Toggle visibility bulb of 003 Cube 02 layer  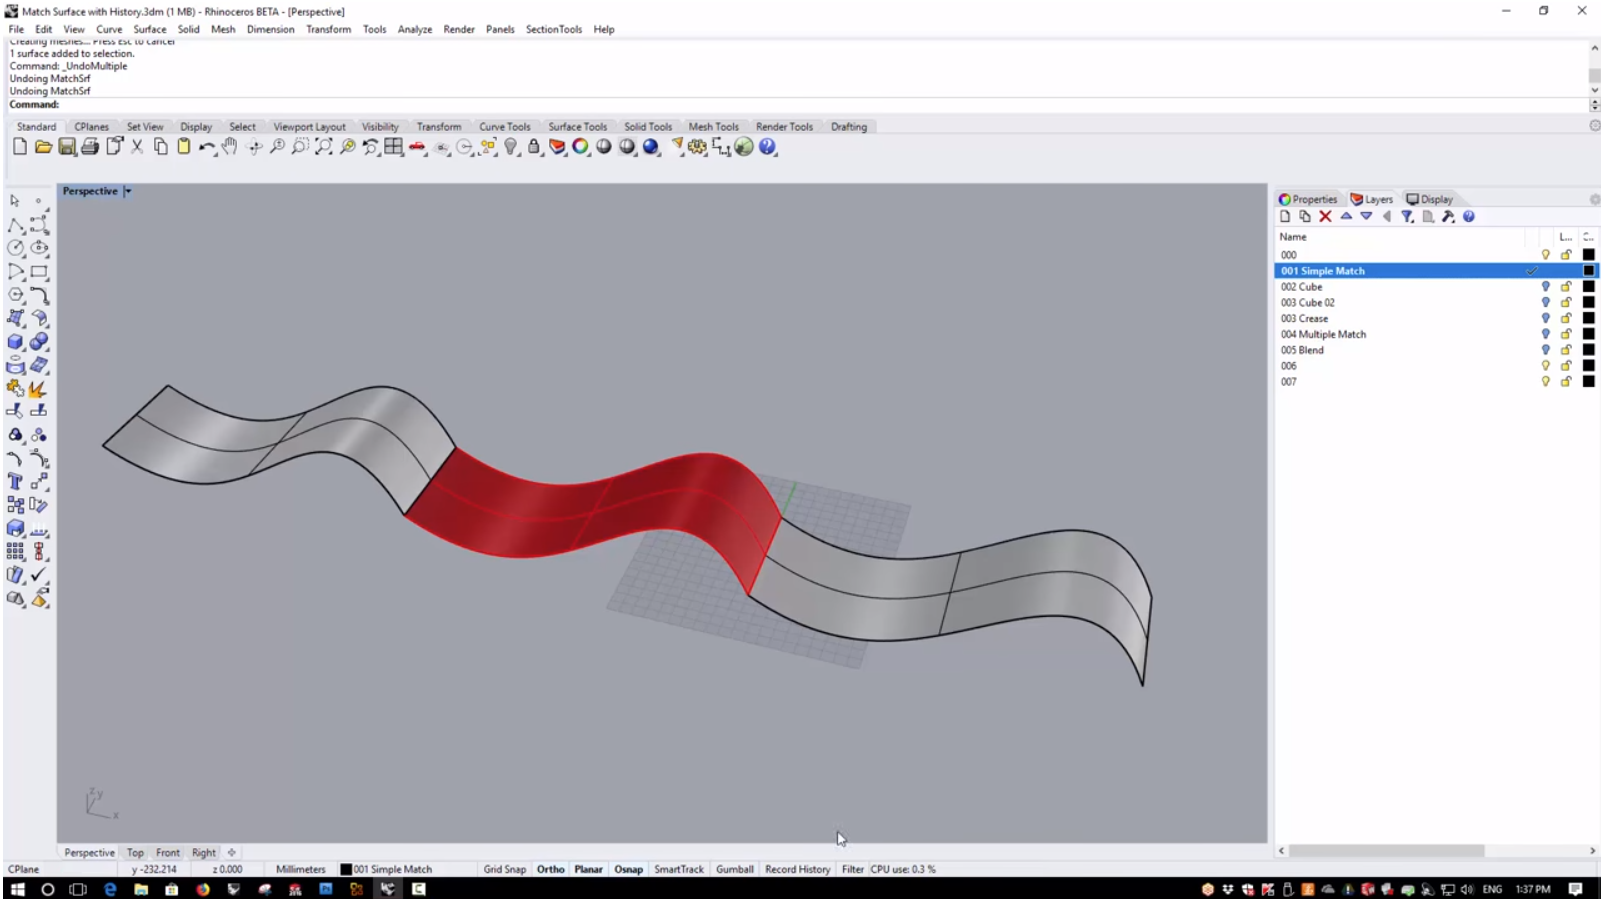(x=1545, y=303)
